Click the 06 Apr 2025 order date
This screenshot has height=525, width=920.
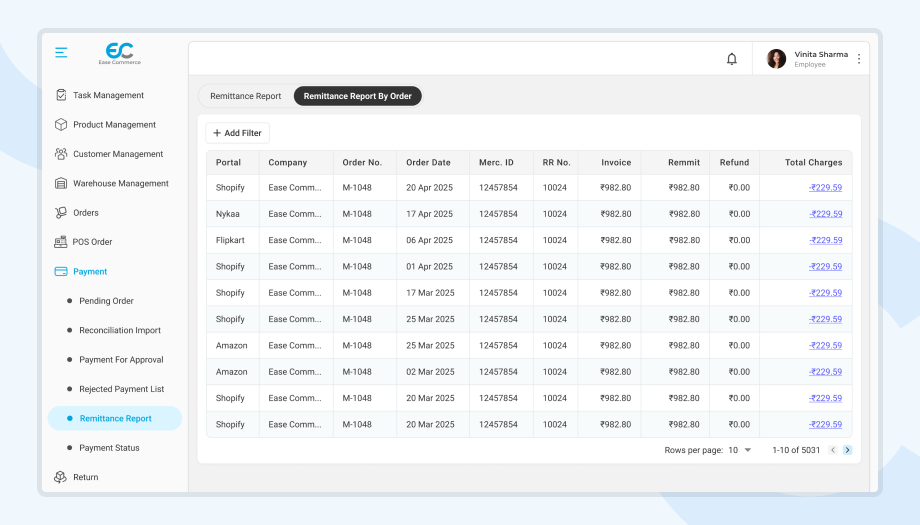429,241
